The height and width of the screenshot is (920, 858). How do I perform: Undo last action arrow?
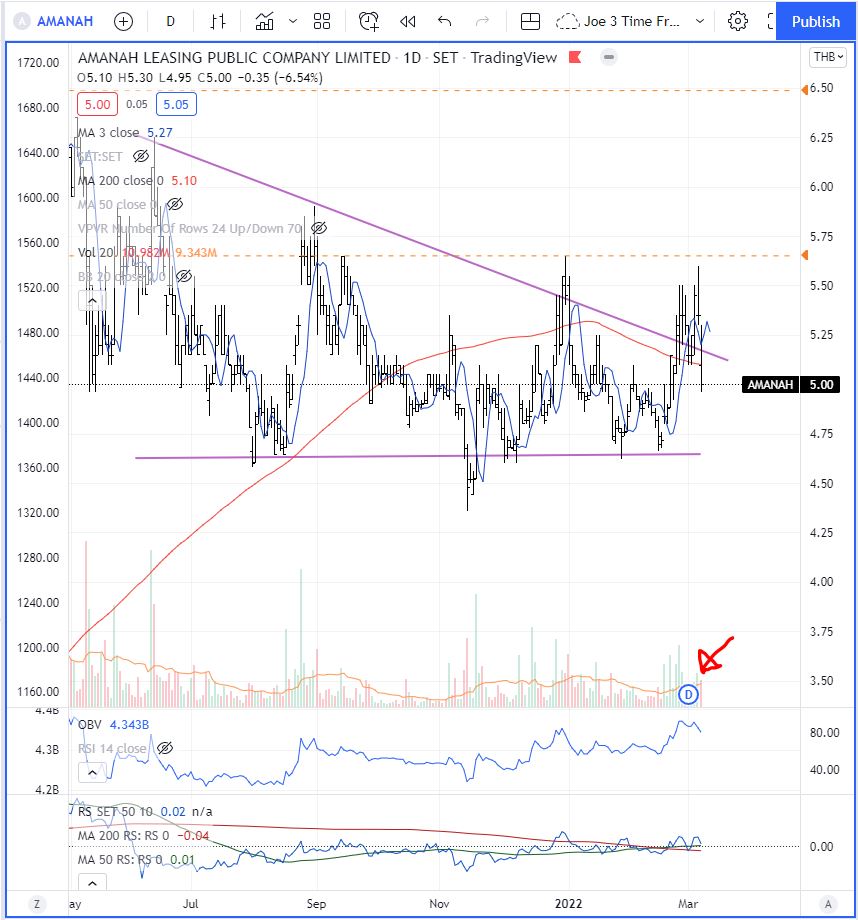point(444,22)
